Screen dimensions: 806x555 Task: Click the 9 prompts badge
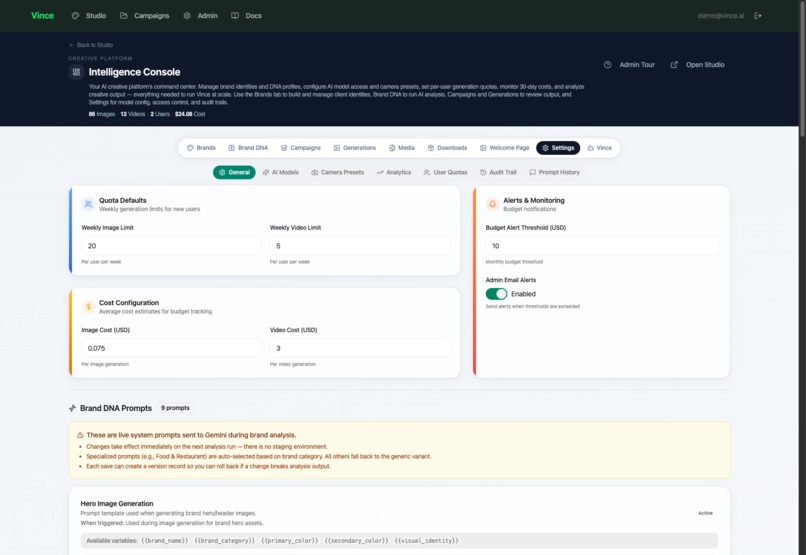(x=175, y=408)
